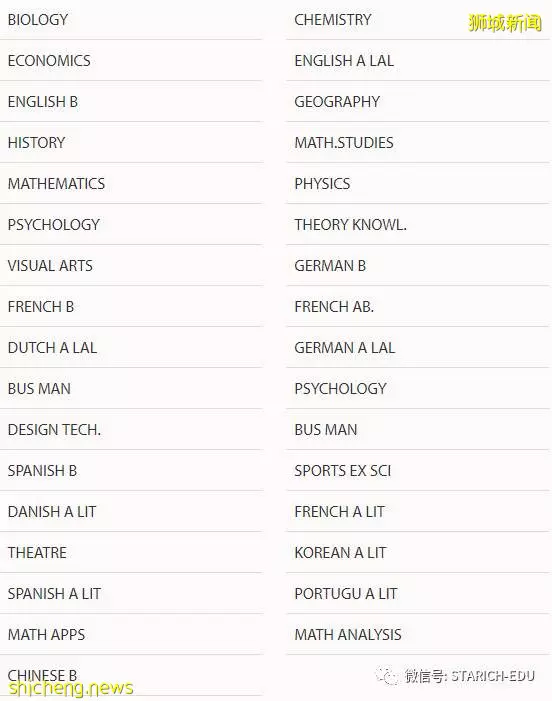Select THEORY KNOWL. entry

click(x=417, y=224)
